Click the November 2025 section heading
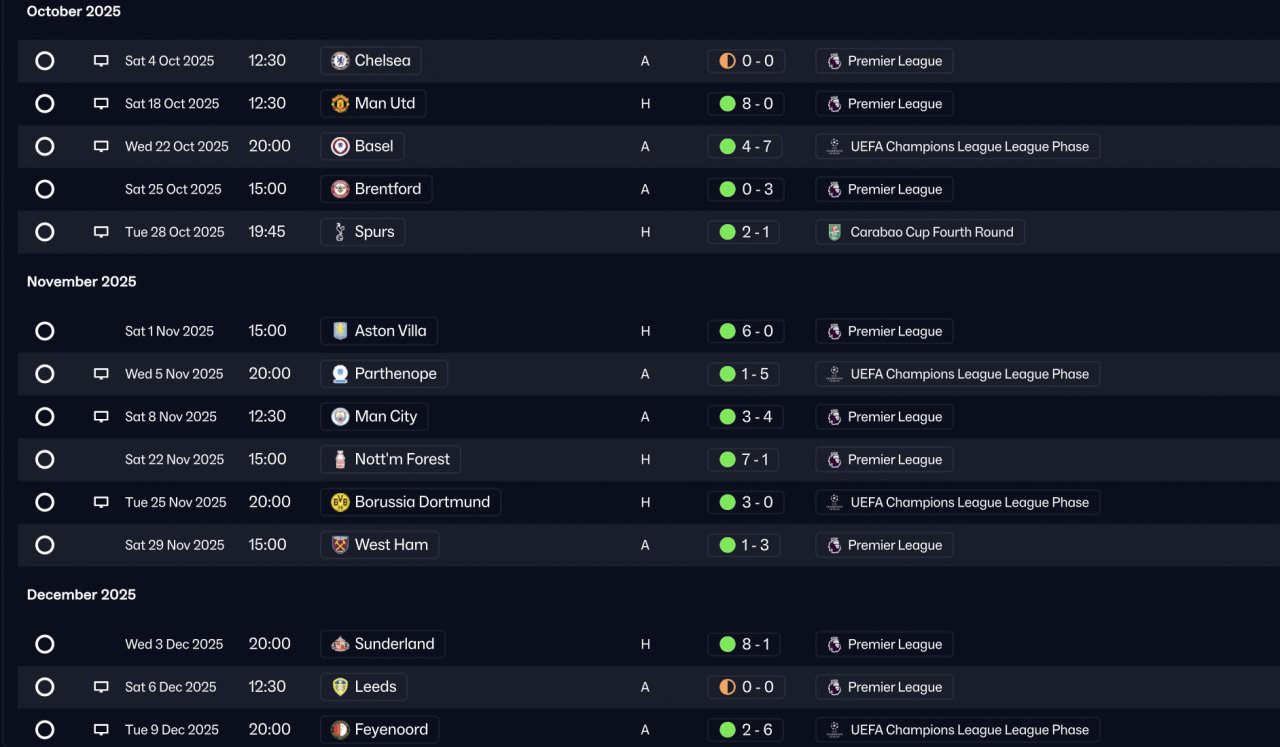This screenshot has height=747, width=1280. pyautogui.click(x=82, y=282)
